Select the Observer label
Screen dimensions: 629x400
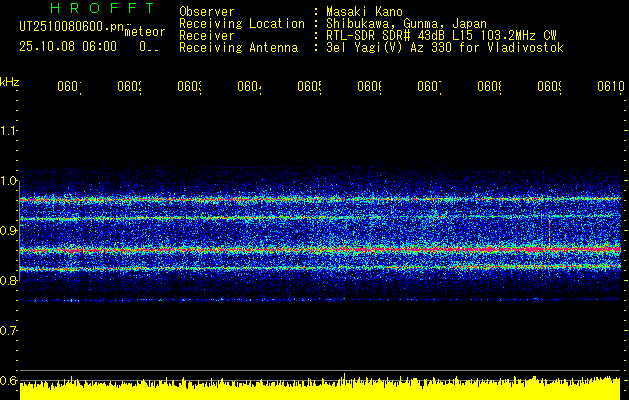coord(207,12)
